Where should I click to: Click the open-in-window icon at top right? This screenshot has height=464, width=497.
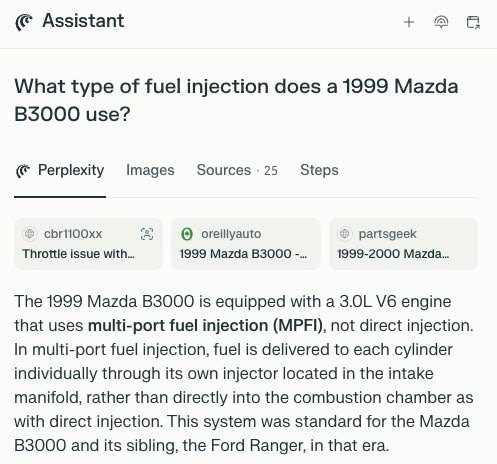pos(473,22)
